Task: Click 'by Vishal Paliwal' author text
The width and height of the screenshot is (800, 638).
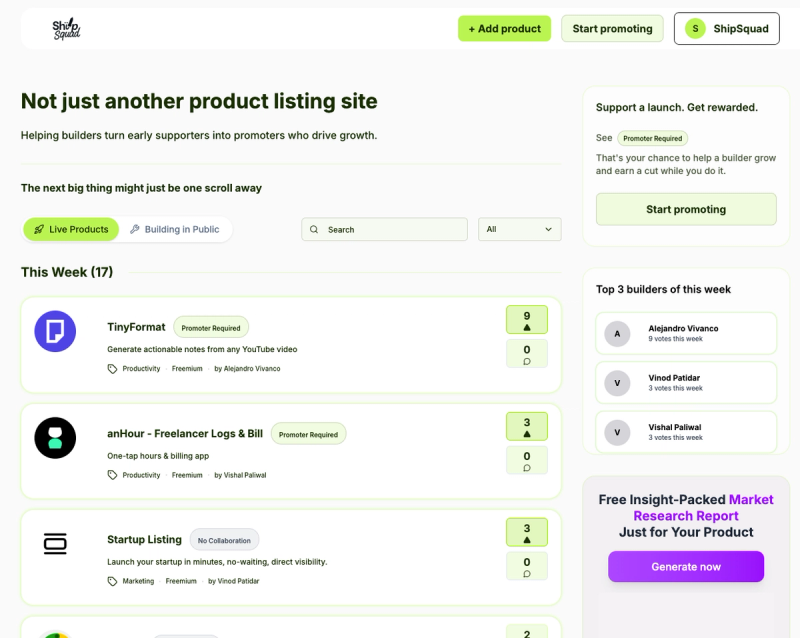Action: (240, 475)
